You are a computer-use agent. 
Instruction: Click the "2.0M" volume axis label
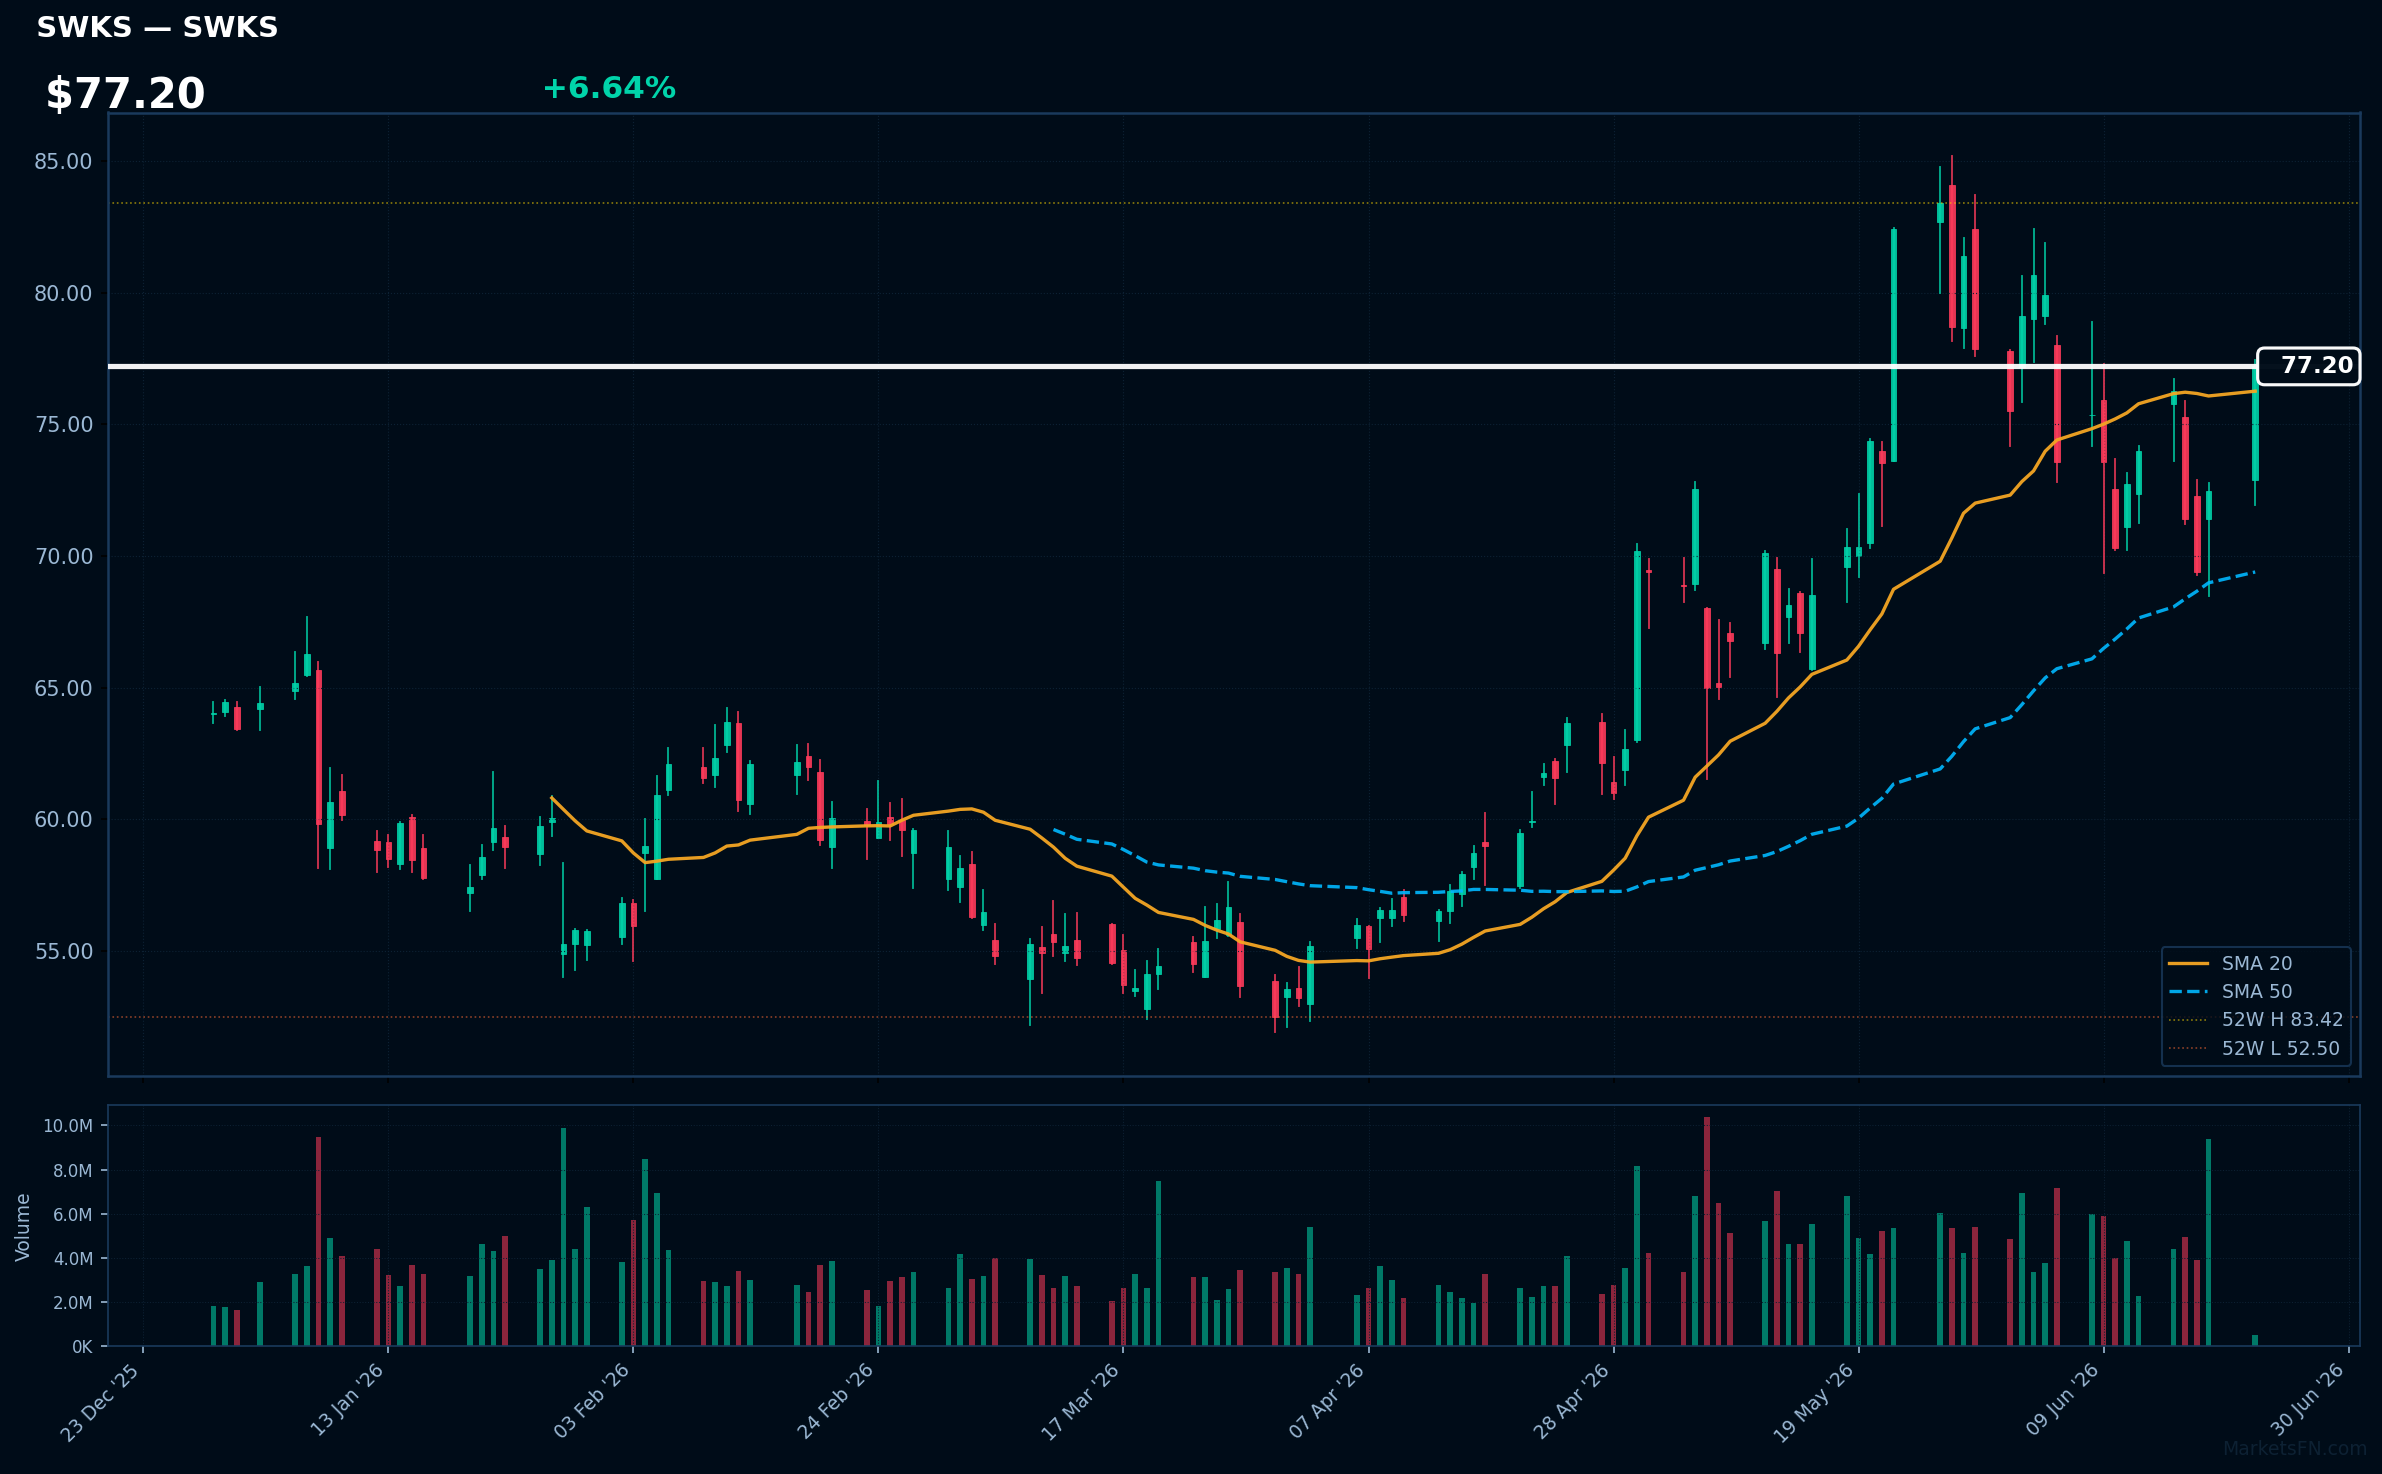point(73,1302)
